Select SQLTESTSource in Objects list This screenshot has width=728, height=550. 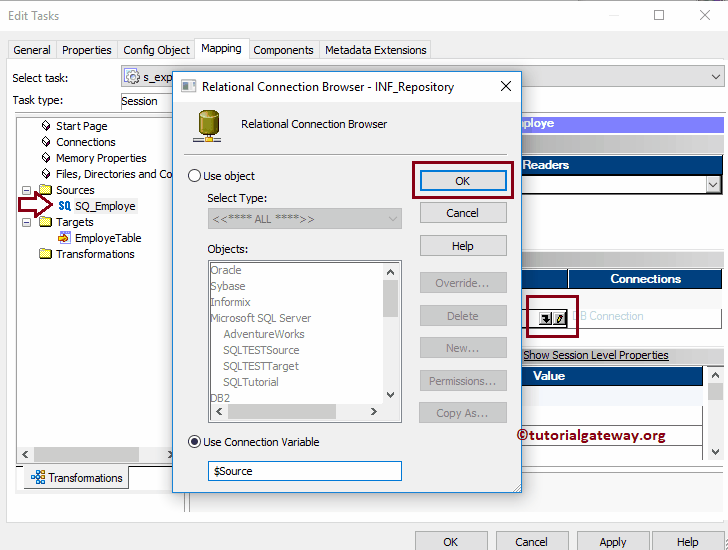261,350
